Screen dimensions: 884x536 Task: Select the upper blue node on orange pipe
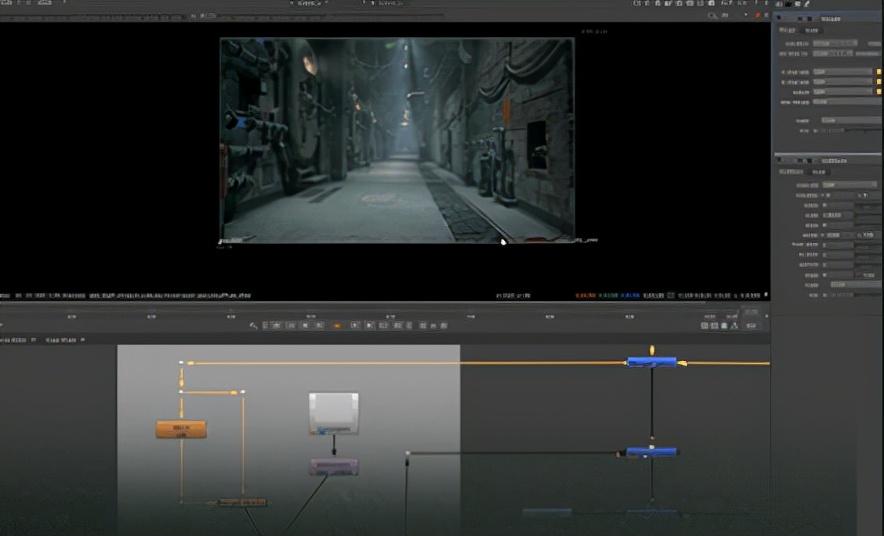(652, 362)
